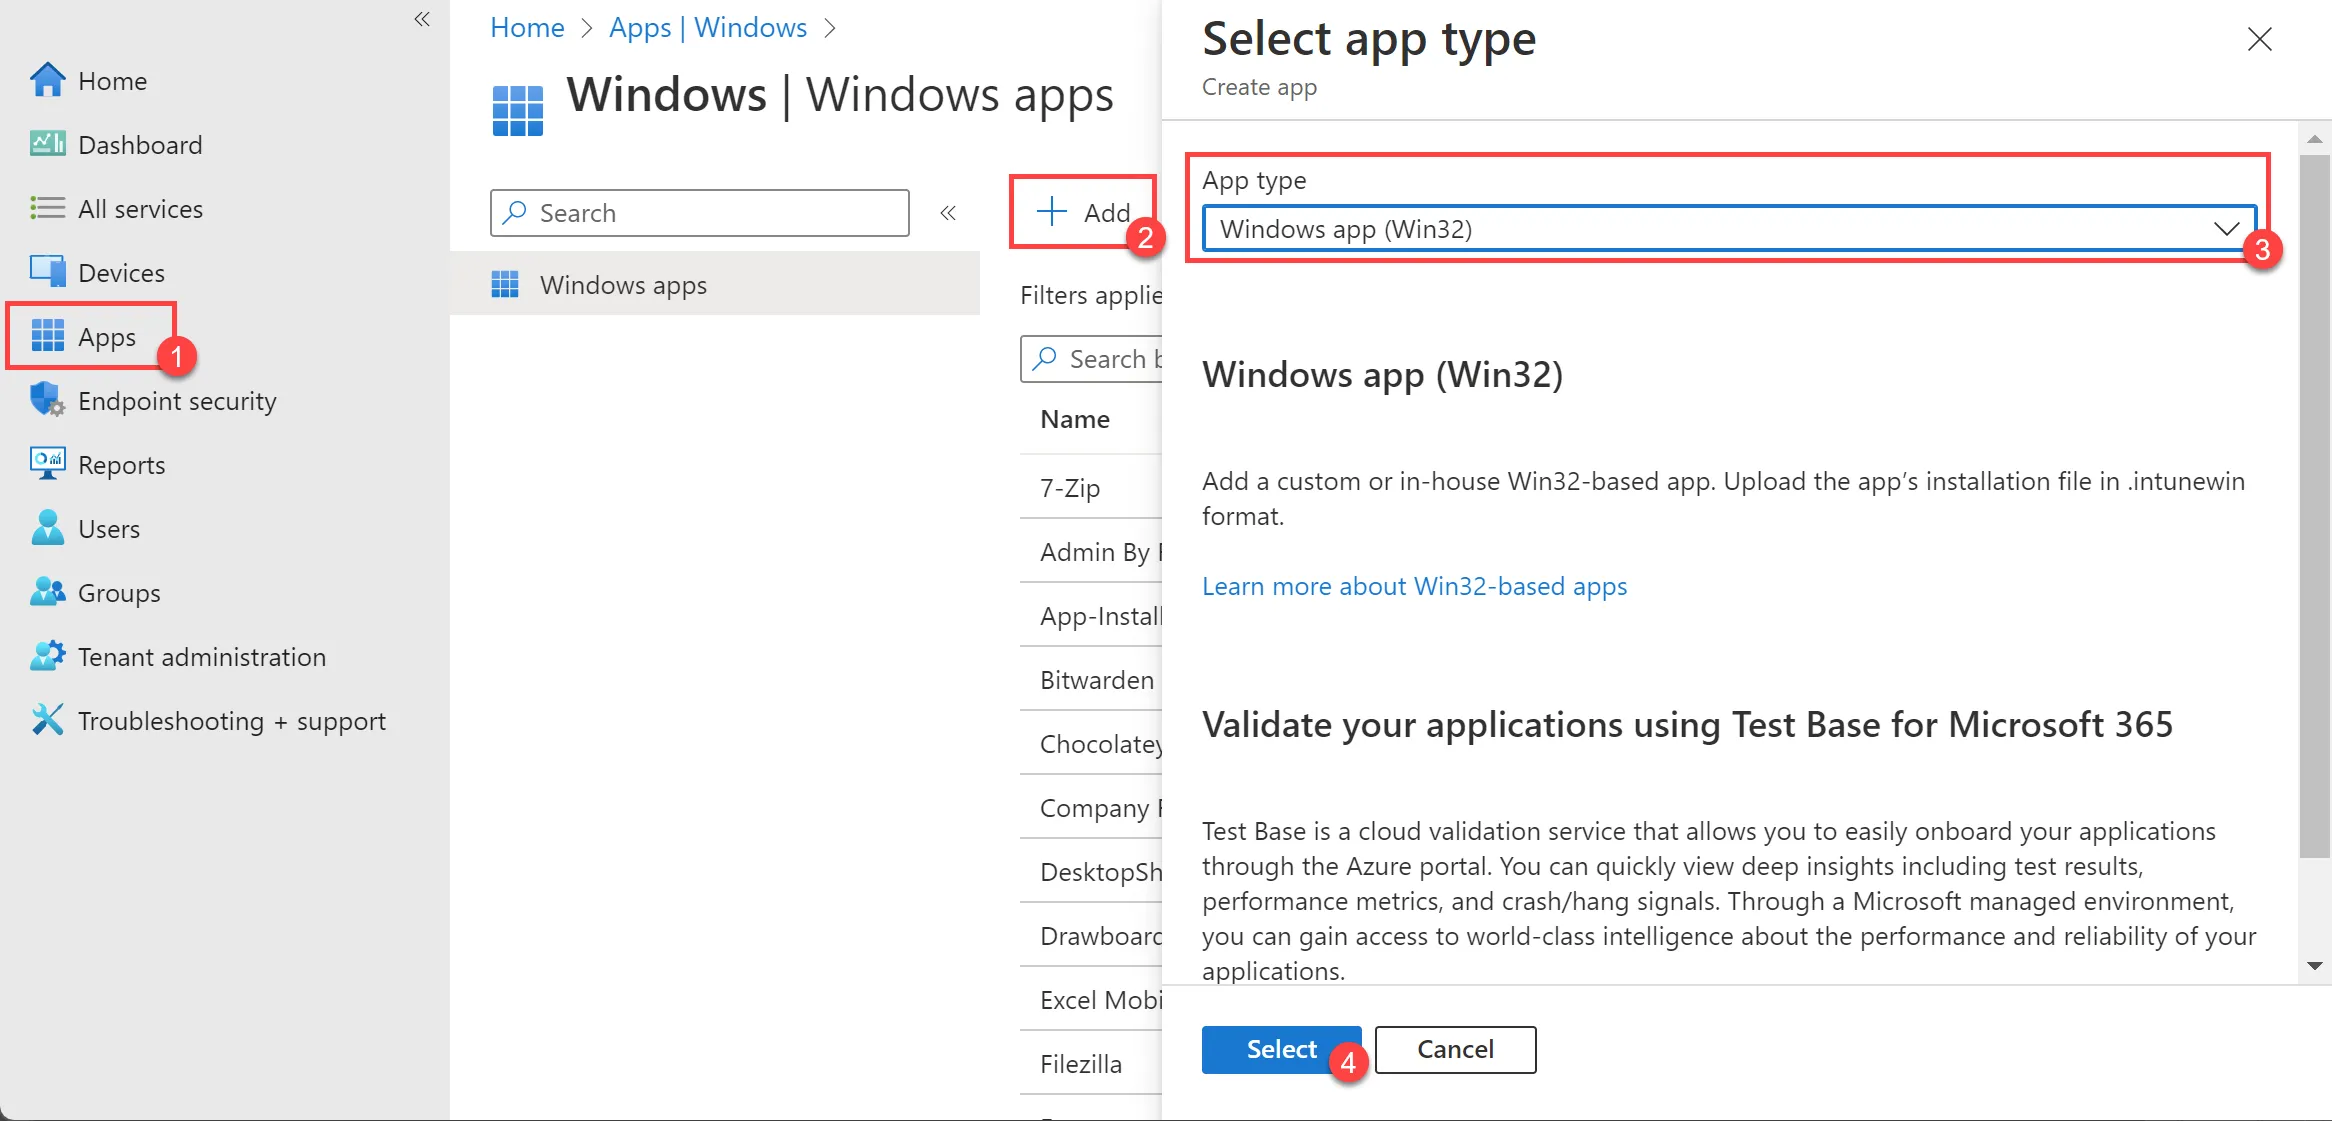Viewport: 2332px width, 1121px height.
Task: Collapse the left navigation with double-chevron
Action: tap(422, 19)
